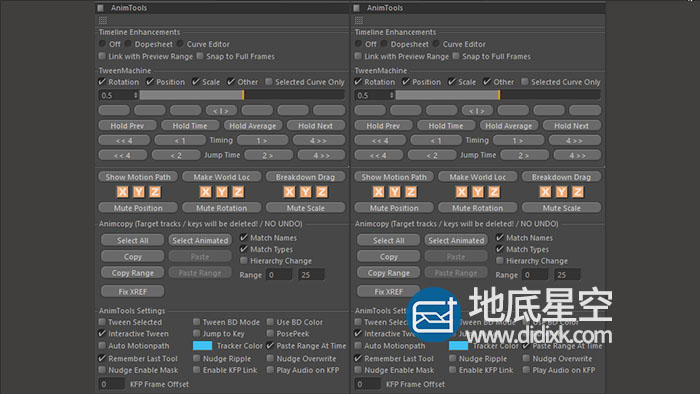The height and width of the screenshot is (394, 700).
Task: Toggle X axis under Show Motion Path, right panel
Action: pyautogui.click(x=379, y=192)
